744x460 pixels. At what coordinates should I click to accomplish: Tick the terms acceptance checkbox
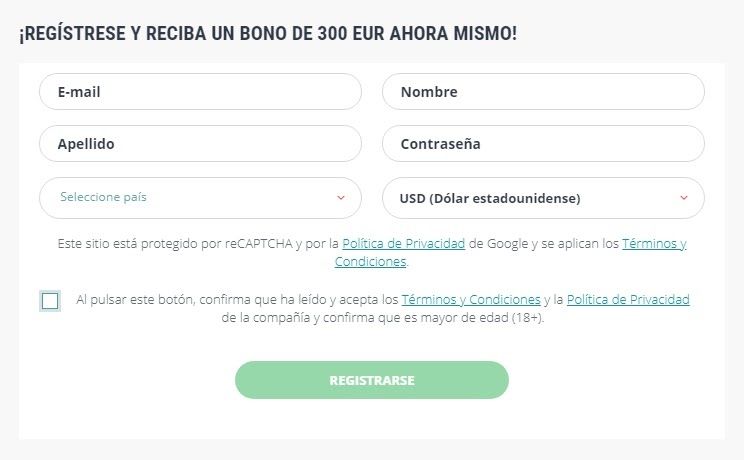50,300
